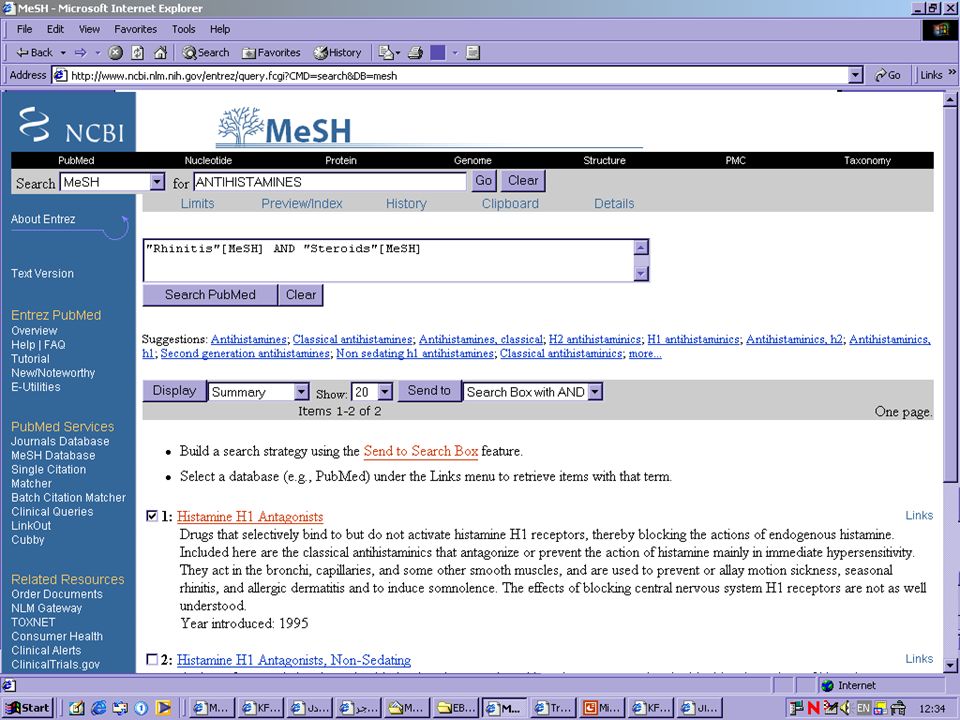Click the PubMed link in the black bar
Image resolution: width=960 pixels, height=720 pixels.
(x=76, y=160)
